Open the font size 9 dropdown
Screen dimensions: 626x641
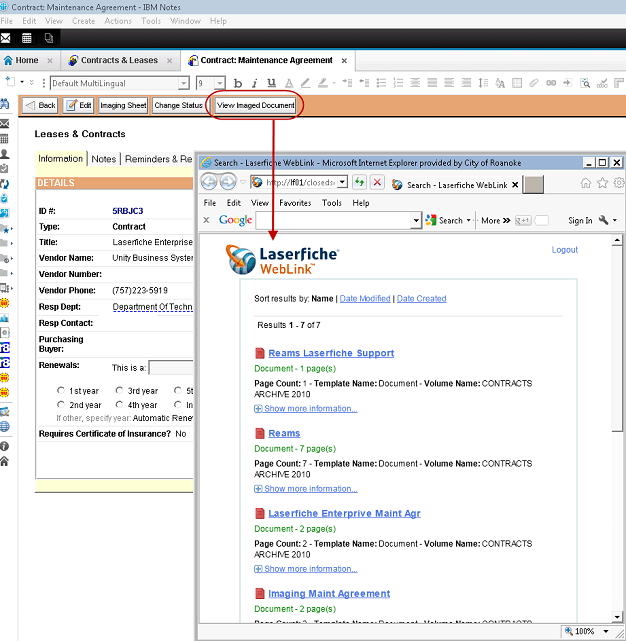(x=220, y=83)
